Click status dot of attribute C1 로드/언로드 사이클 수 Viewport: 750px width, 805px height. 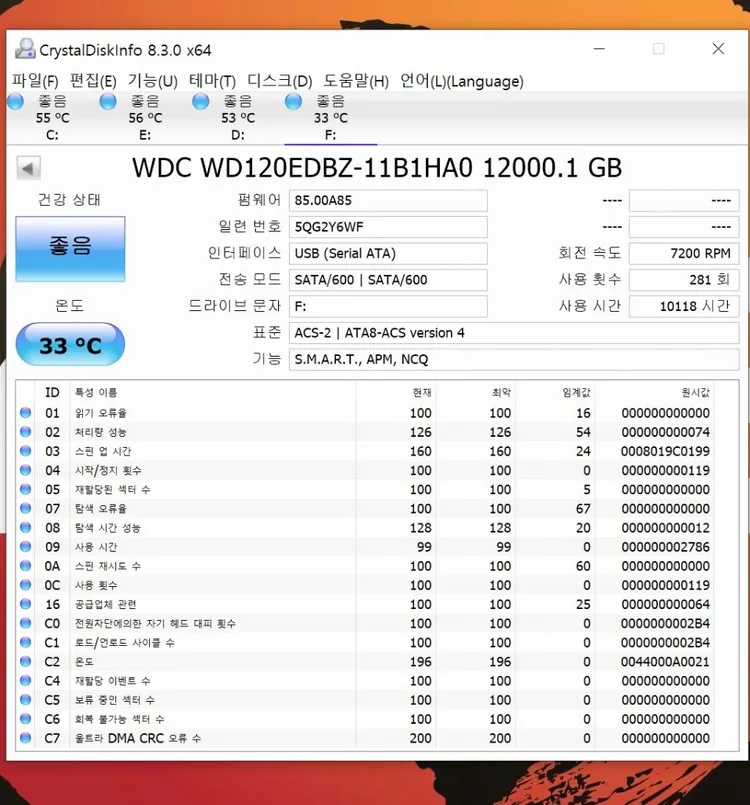25,642
